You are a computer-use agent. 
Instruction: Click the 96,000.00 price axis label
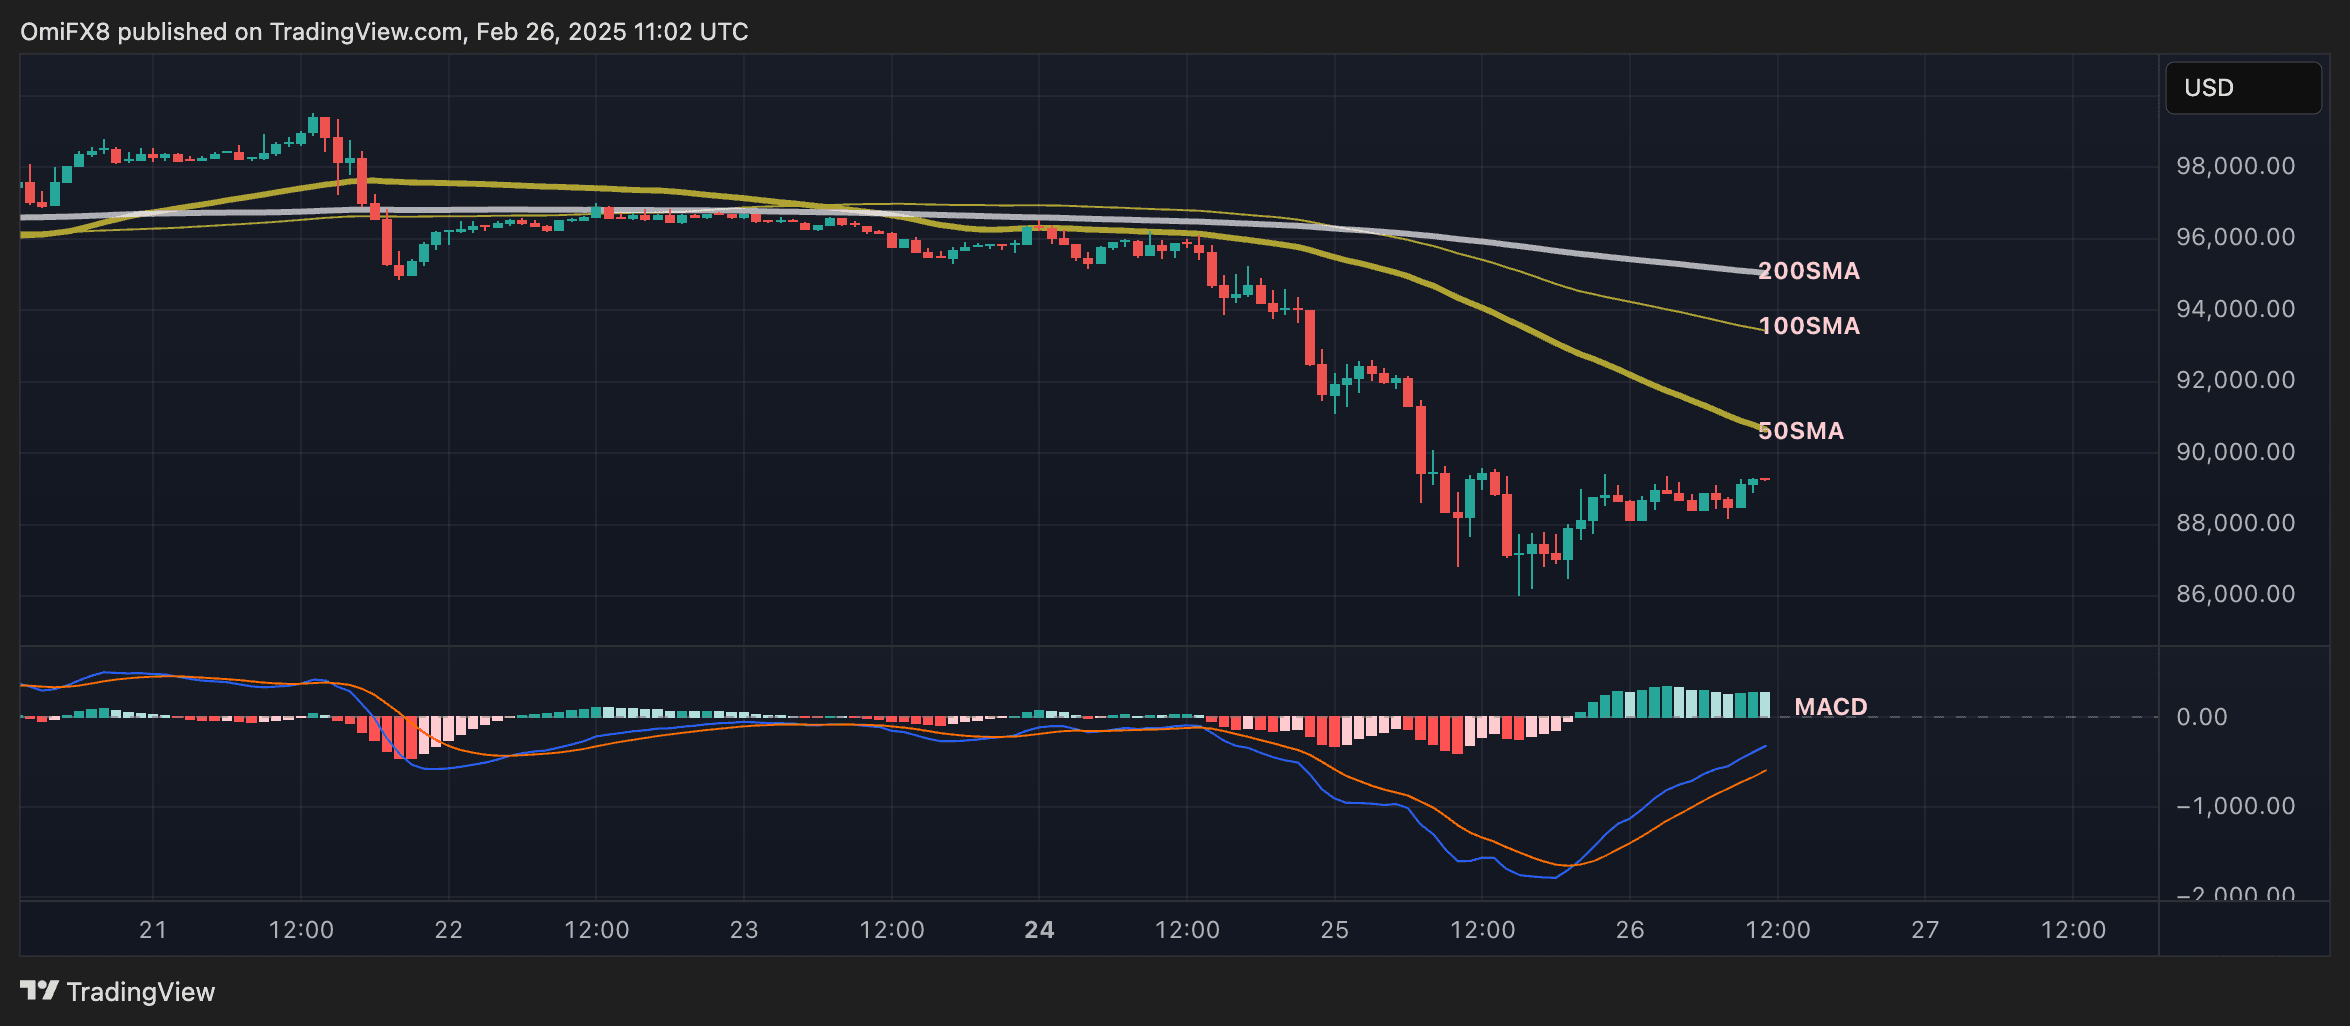2236,237
